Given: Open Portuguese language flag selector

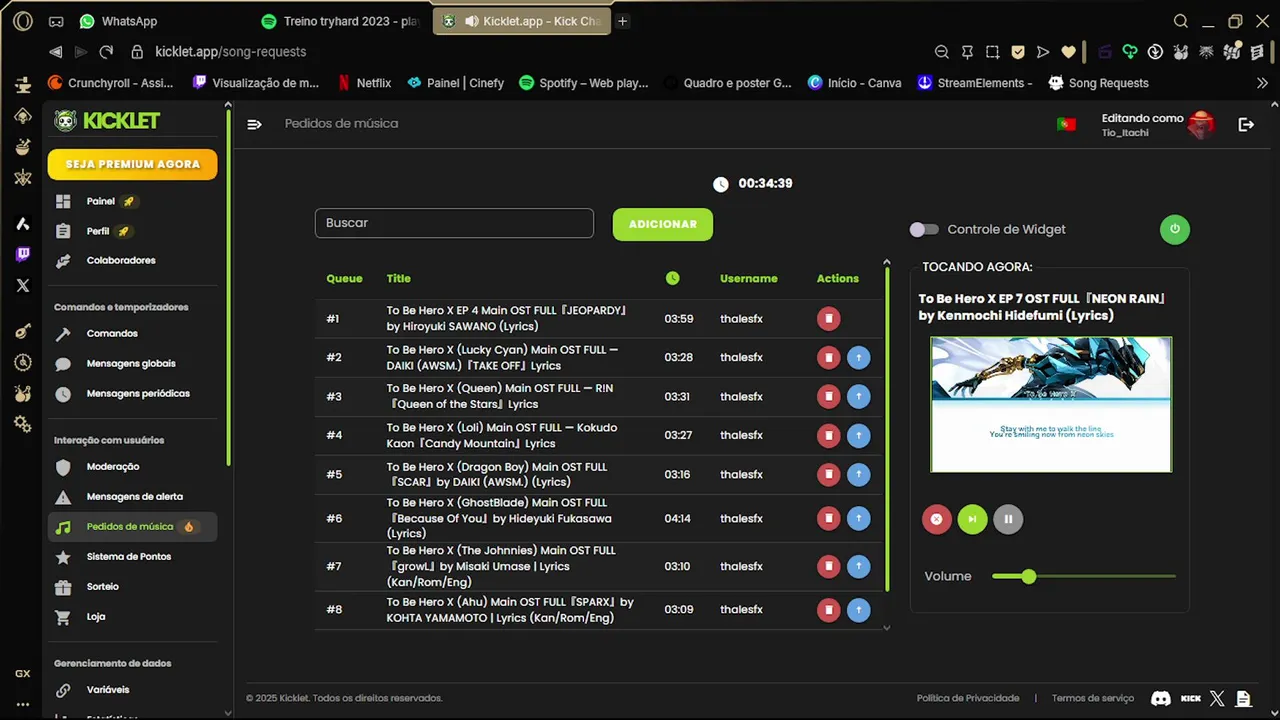Looking at the screenshot, I should tap(1066, 124).
